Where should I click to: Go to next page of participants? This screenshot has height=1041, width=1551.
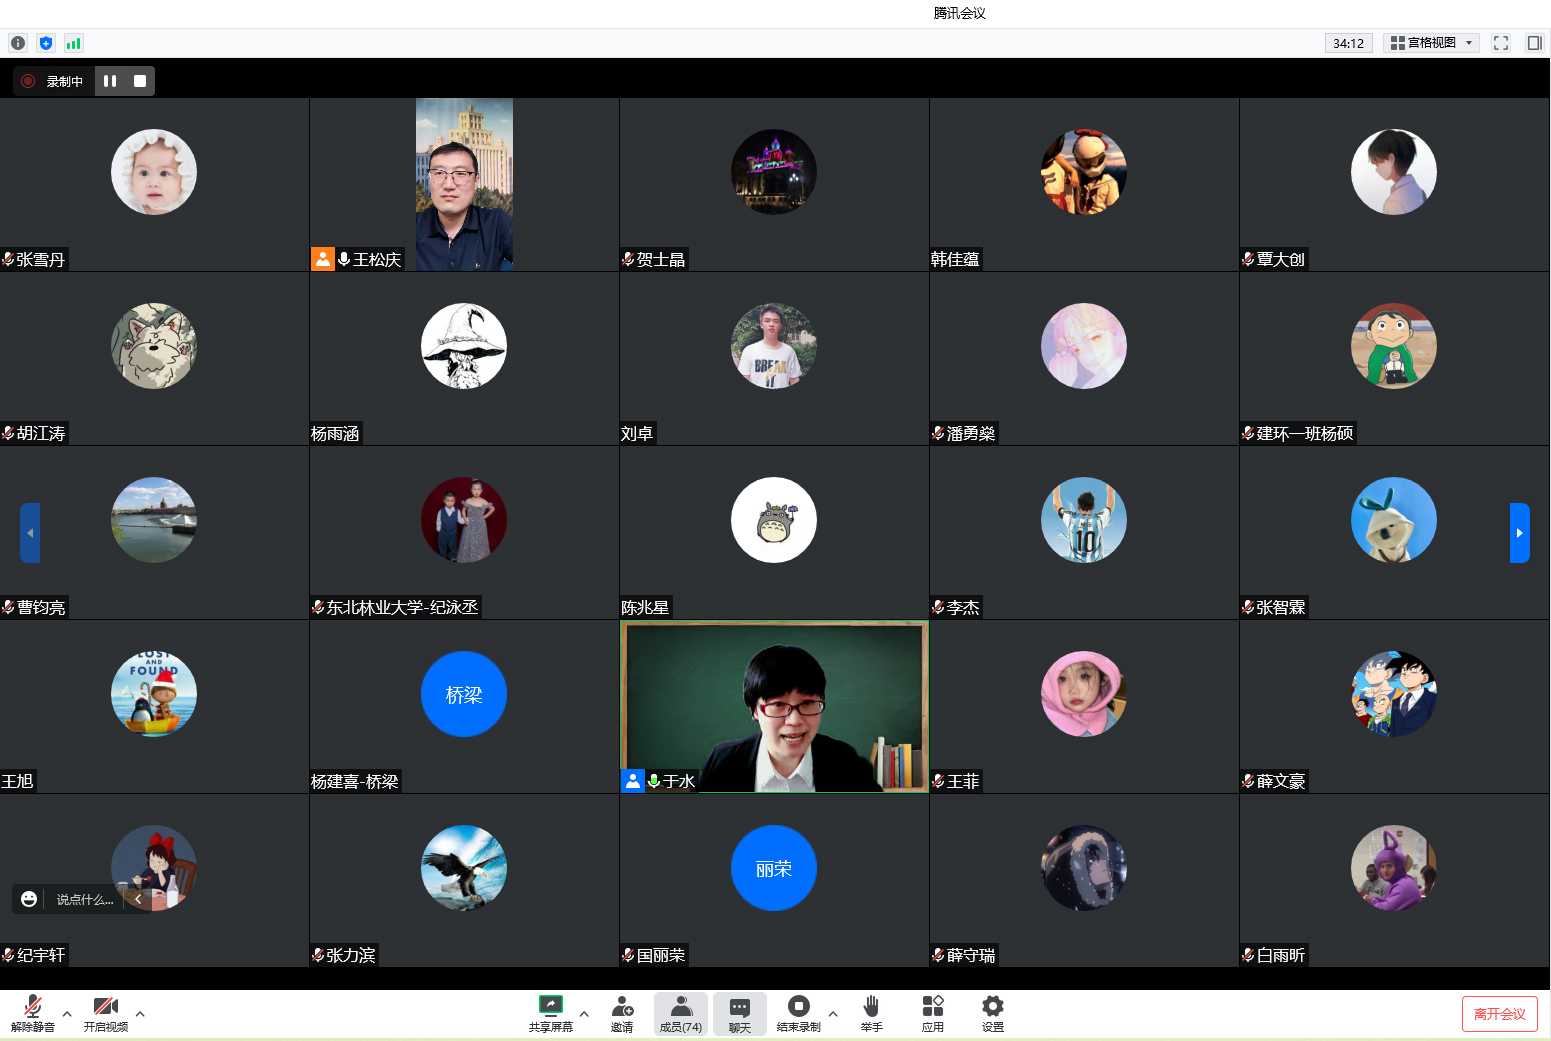[x=1519, y=533]
